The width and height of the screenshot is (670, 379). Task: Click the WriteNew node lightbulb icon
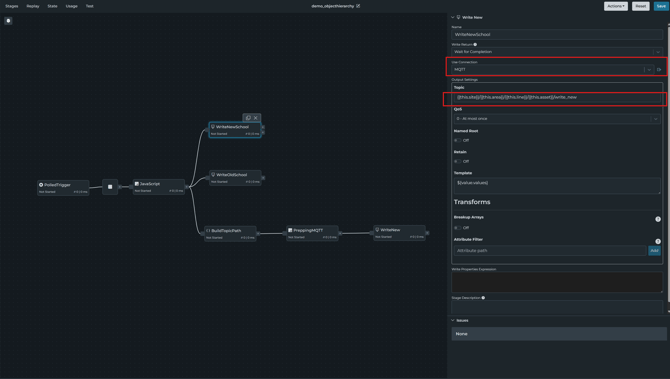[x=377, y=230]
